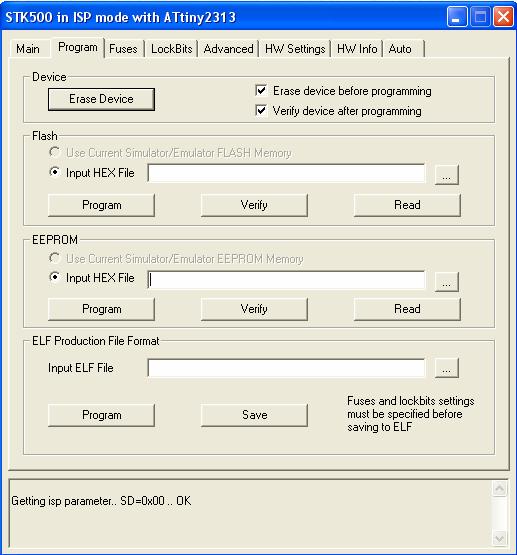Select Flash Input HEX File radio button
This screenshot has width=517, height=555.
[x=54, y=172]
